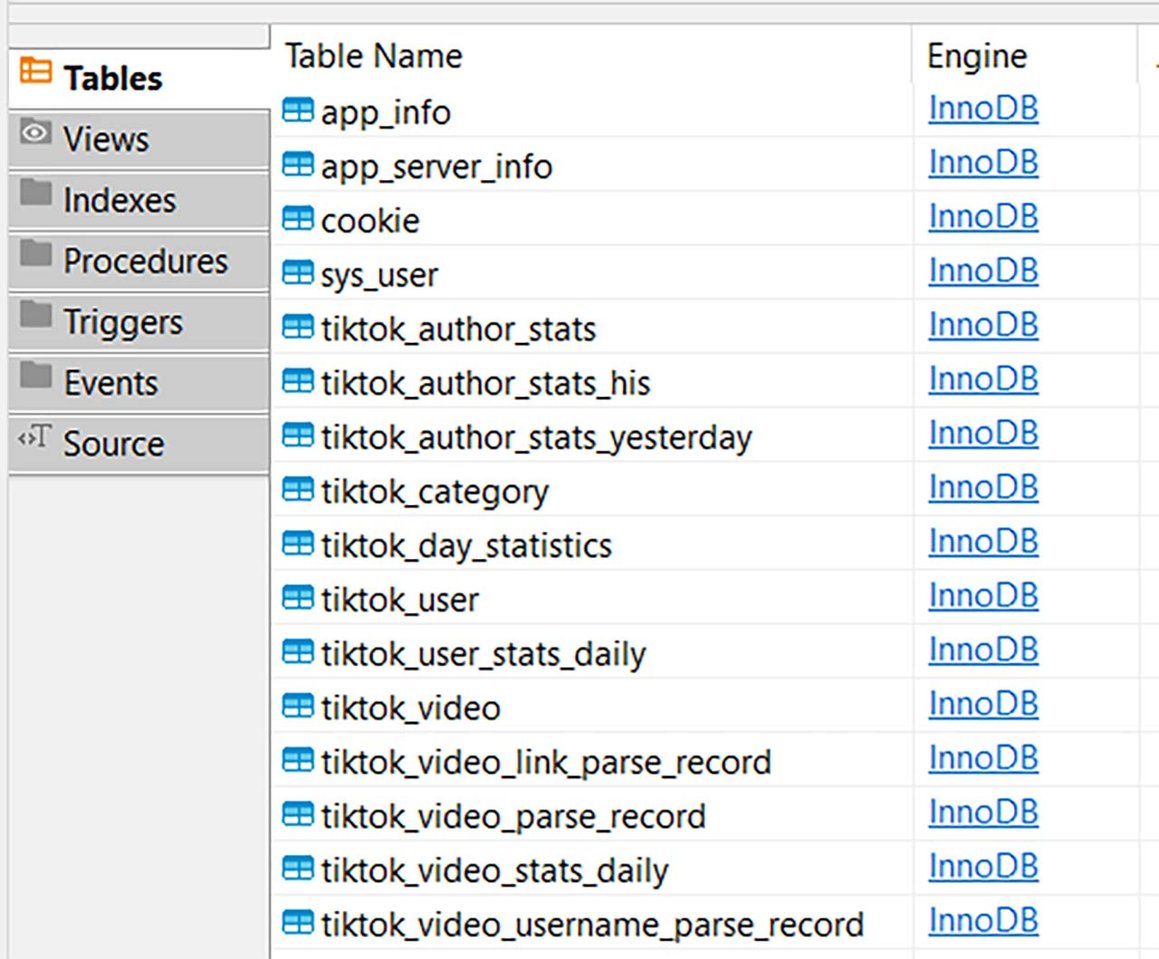Sort by the Table Name column header

pos(374,56)
